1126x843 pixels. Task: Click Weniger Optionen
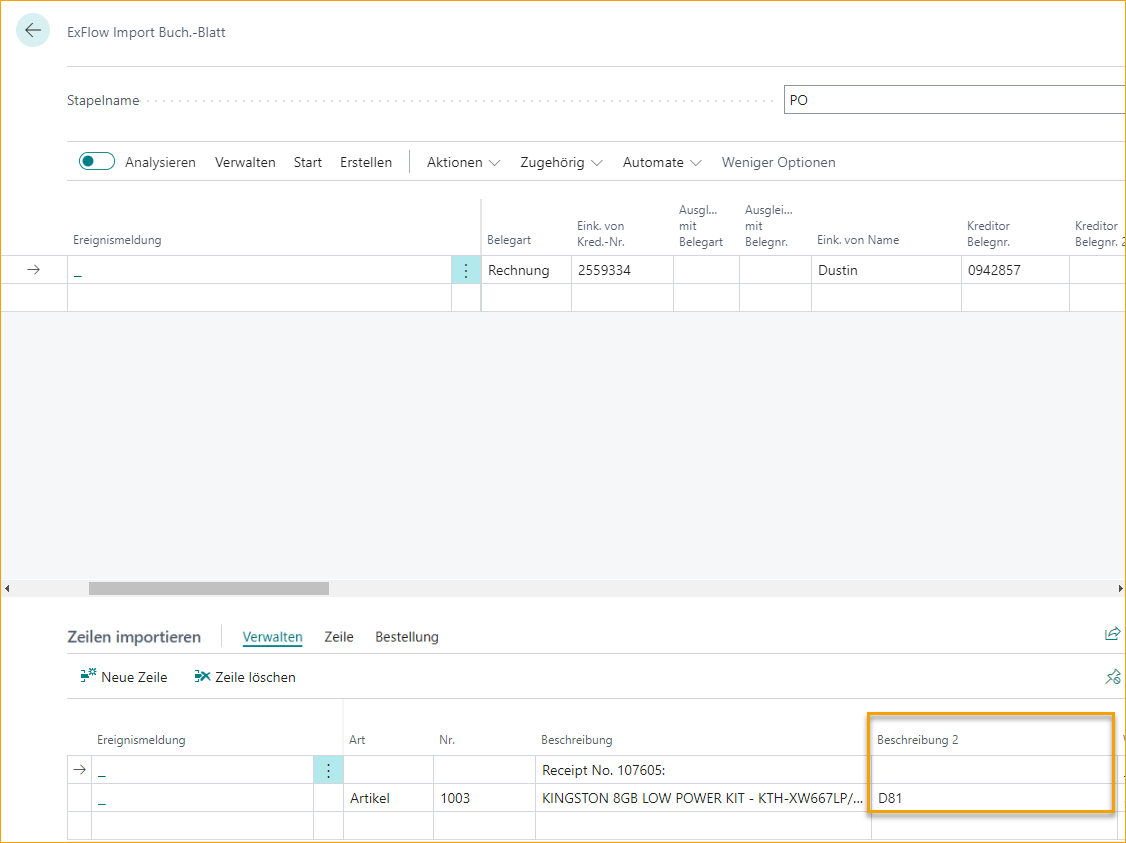[x=778, y=162]
